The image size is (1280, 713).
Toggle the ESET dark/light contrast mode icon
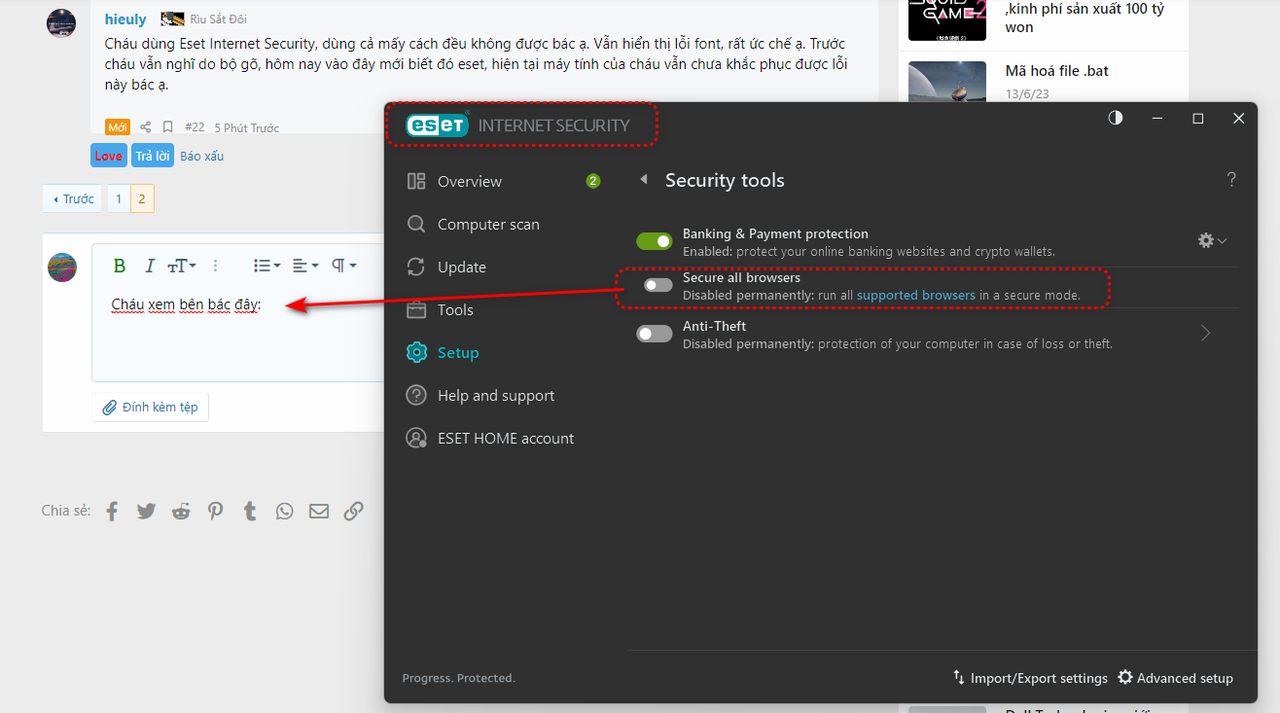[x=1116, y=118]
